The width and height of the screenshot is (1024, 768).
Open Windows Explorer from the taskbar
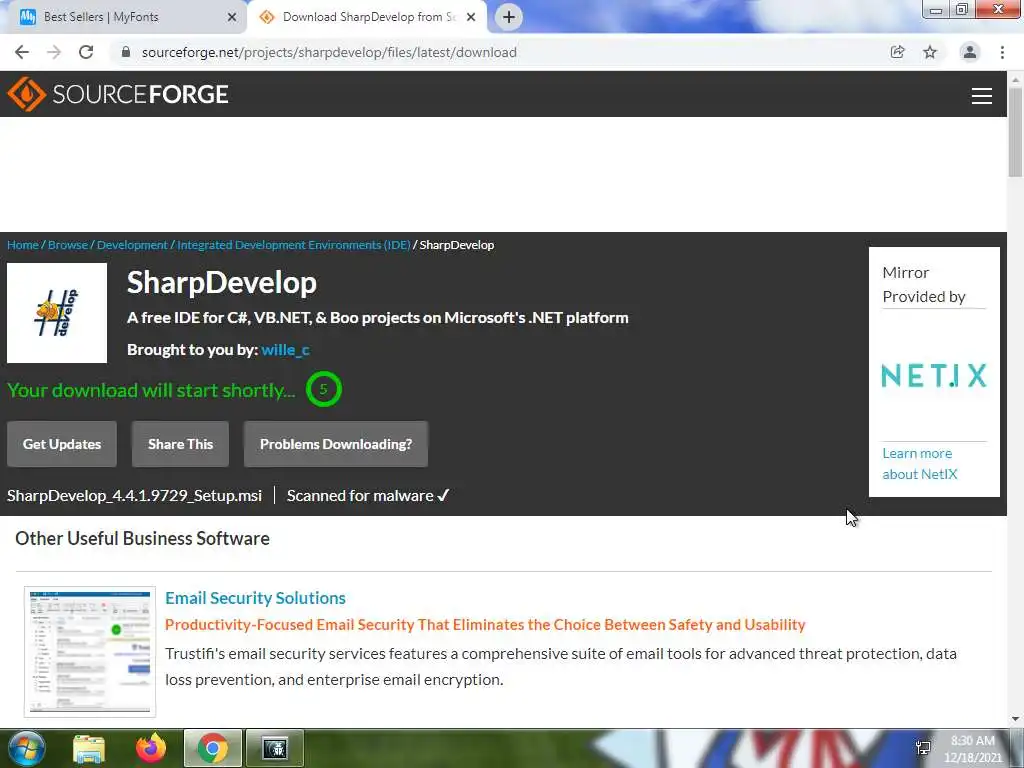coord(89,749)
